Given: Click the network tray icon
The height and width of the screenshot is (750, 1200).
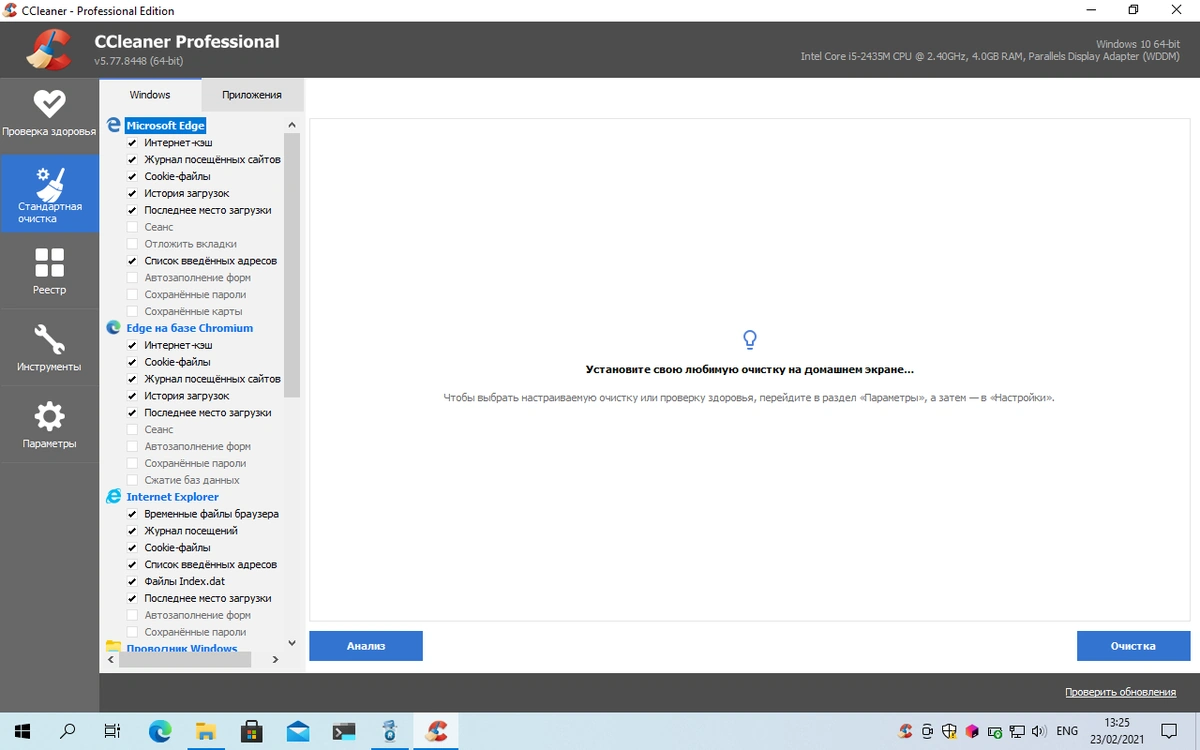Looking at the screenshot, I should point(1017,731).
